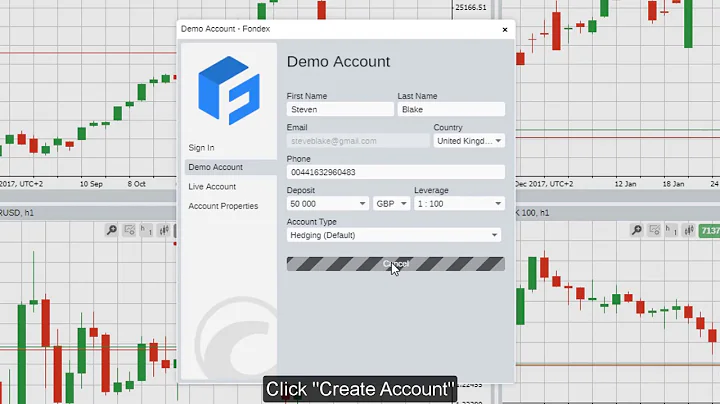The width and height of the screenshot is (720, 404).
Task: Open the h1 timeframe selector in the UK 100 chart
Action: pos(671,230)
